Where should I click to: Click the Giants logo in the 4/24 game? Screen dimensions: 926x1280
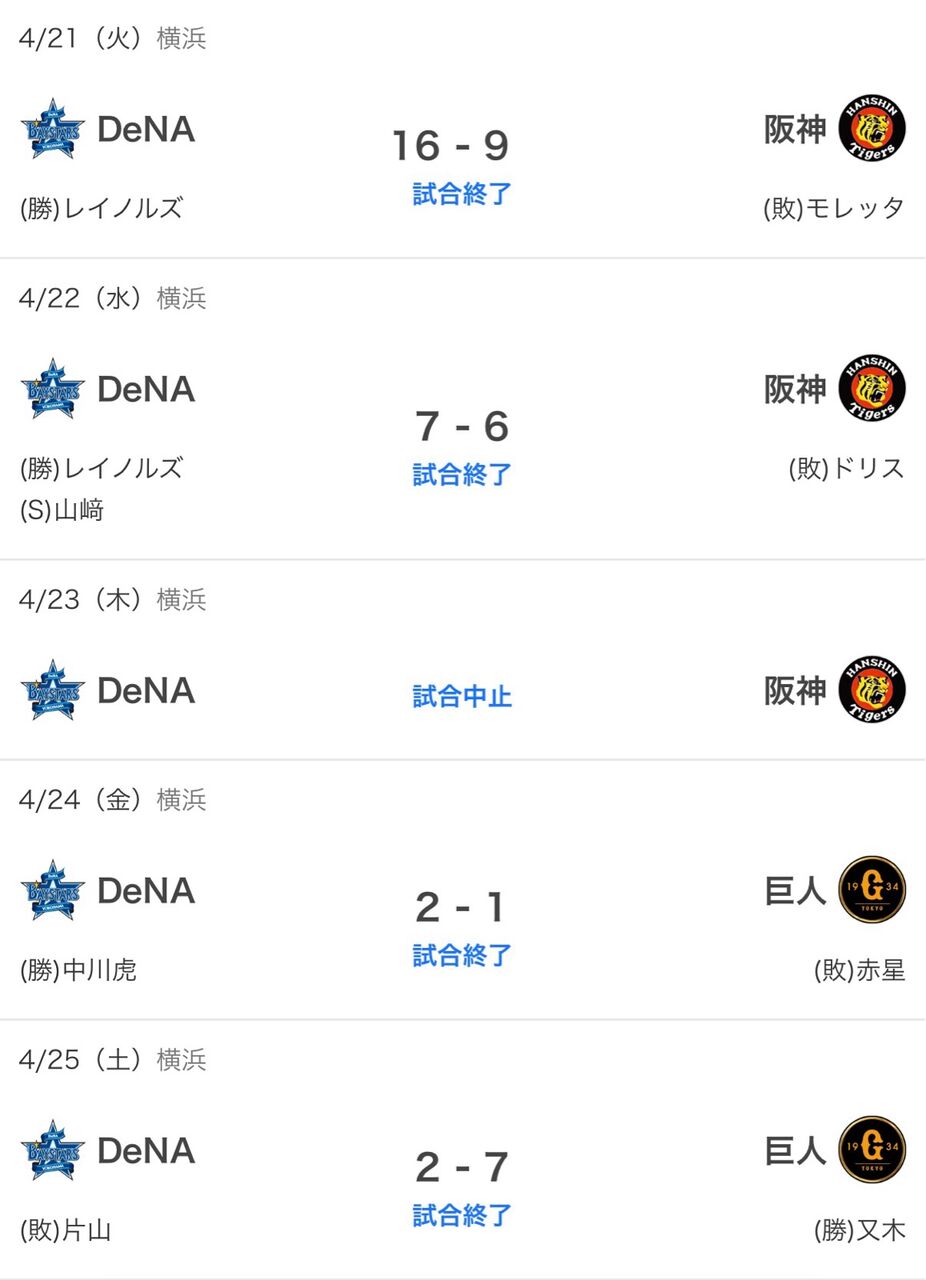872,890
